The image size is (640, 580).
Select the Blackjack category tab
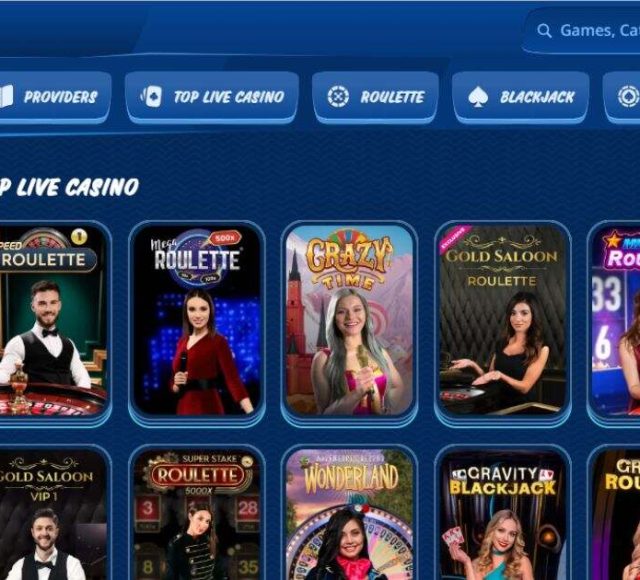[x=520, y=98]
